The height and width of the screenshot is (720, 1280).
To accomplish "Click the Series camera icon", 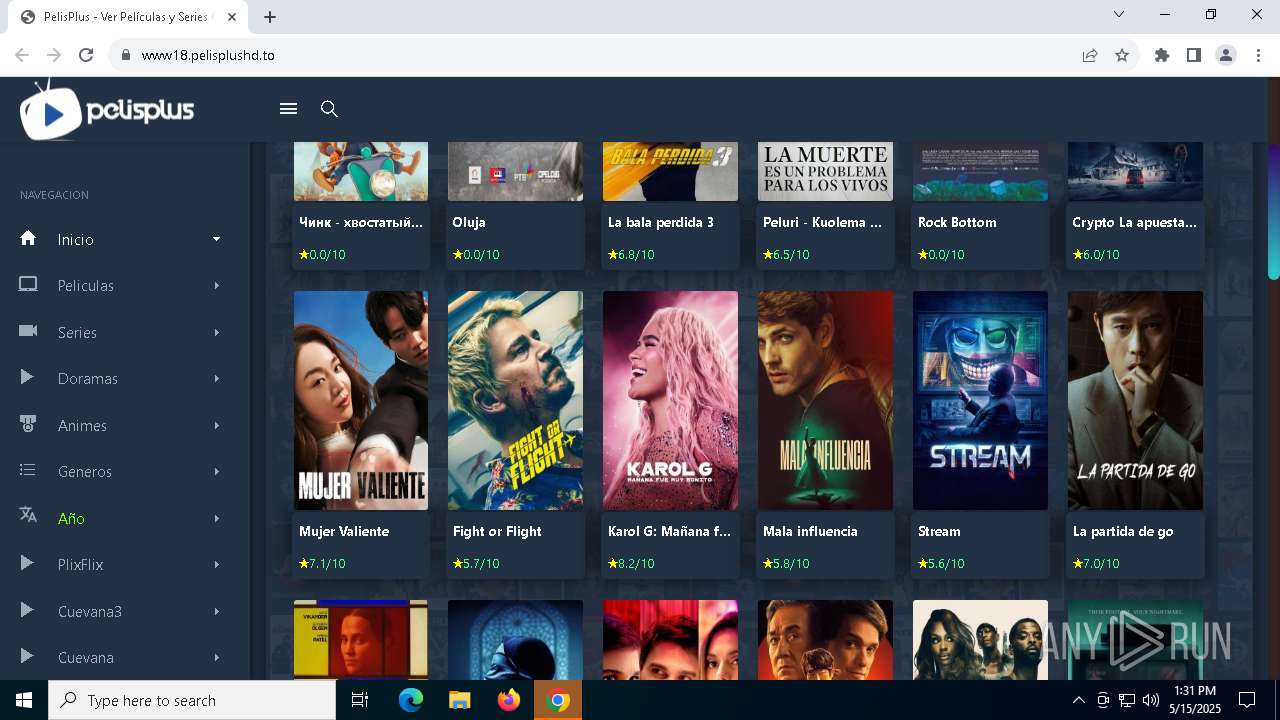I will [x=28, y=331].
